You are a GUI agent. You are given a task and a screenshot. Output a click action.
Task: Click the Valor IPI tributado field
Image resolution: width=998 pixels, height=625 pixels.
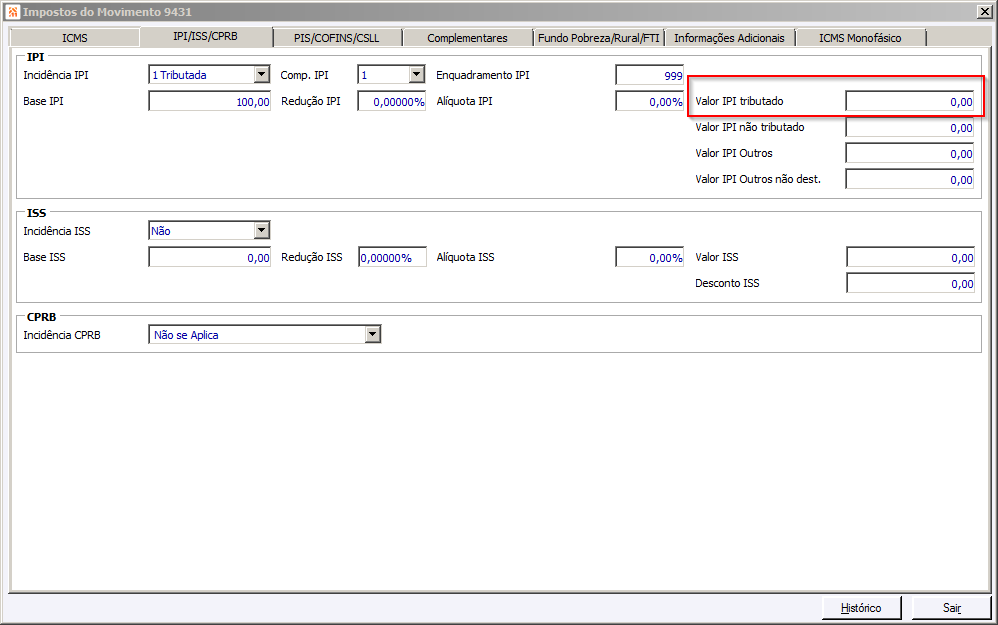(x=910, y=101)
